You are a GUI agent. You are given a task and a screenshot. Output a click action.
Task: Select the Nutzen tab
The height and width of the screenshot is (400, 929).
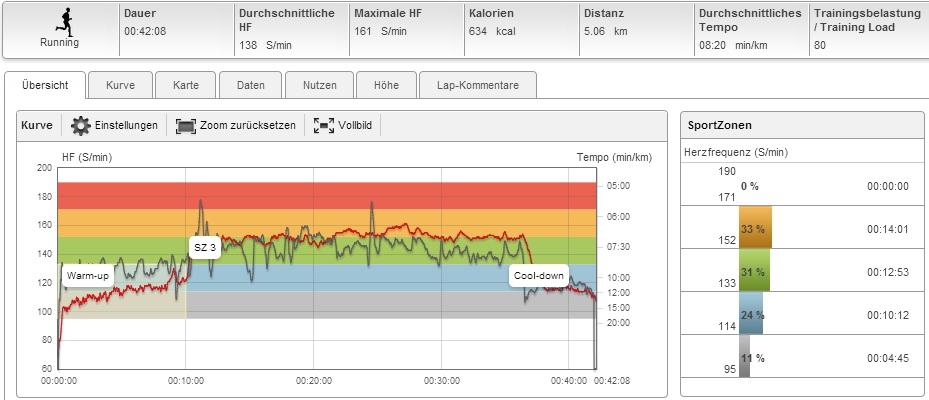319,86
